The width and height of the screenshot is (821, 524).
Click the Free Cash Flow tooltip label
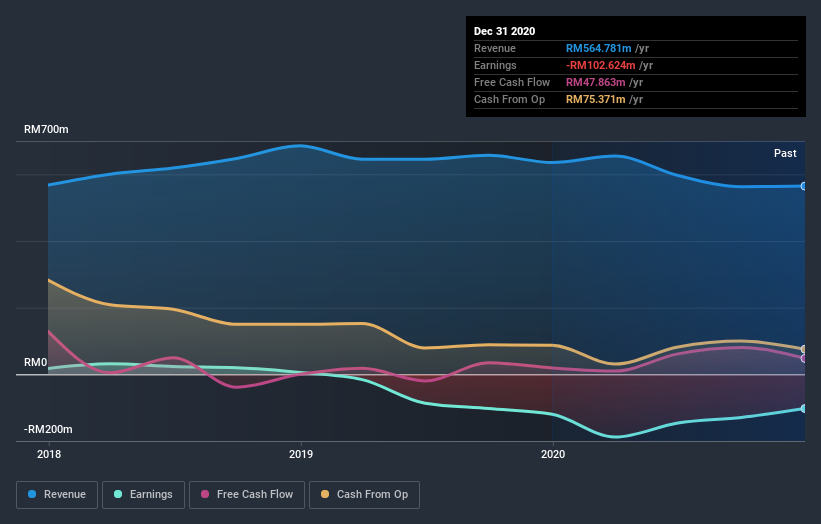point(512,82)
